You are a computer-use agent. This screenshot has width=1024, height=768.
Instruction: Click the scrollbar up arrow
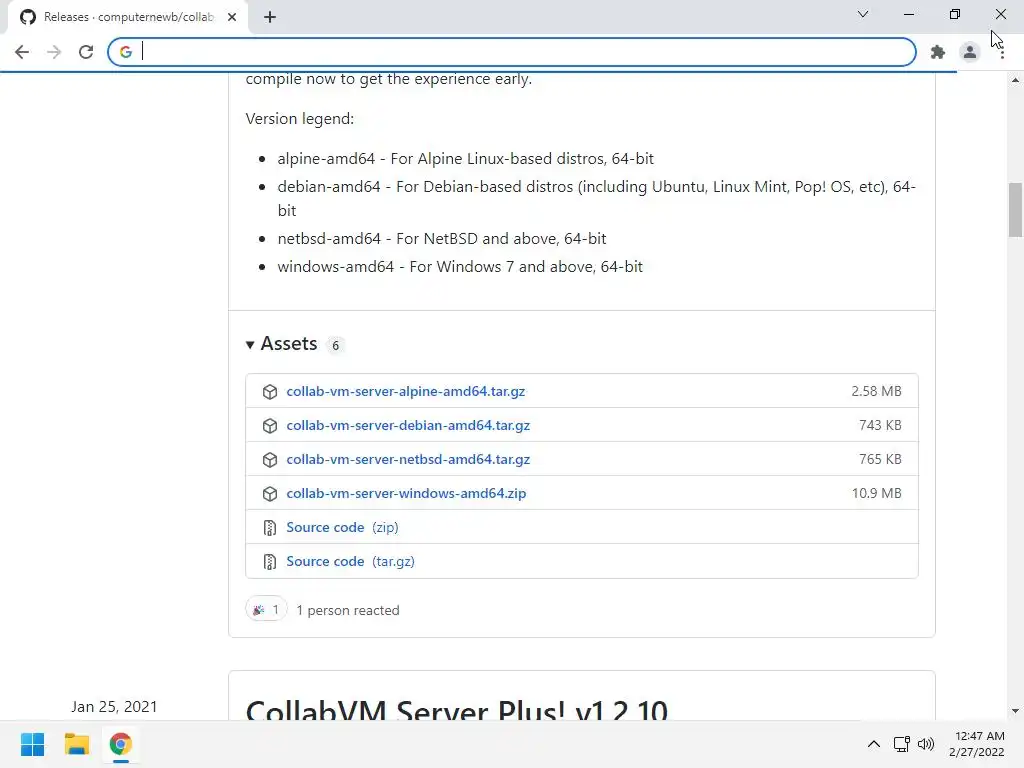point(1015,80)
